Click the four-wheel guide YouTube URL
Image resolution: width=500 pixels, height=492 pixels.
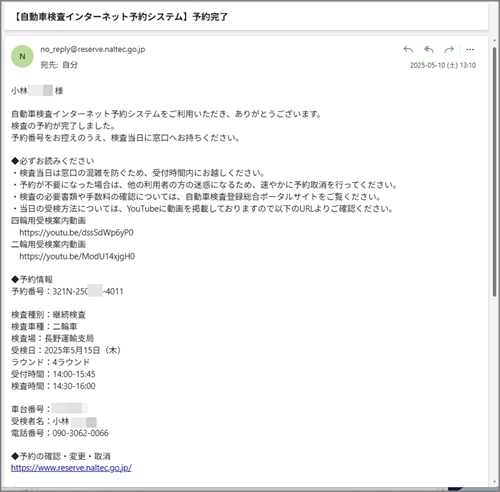coord(76,233)
